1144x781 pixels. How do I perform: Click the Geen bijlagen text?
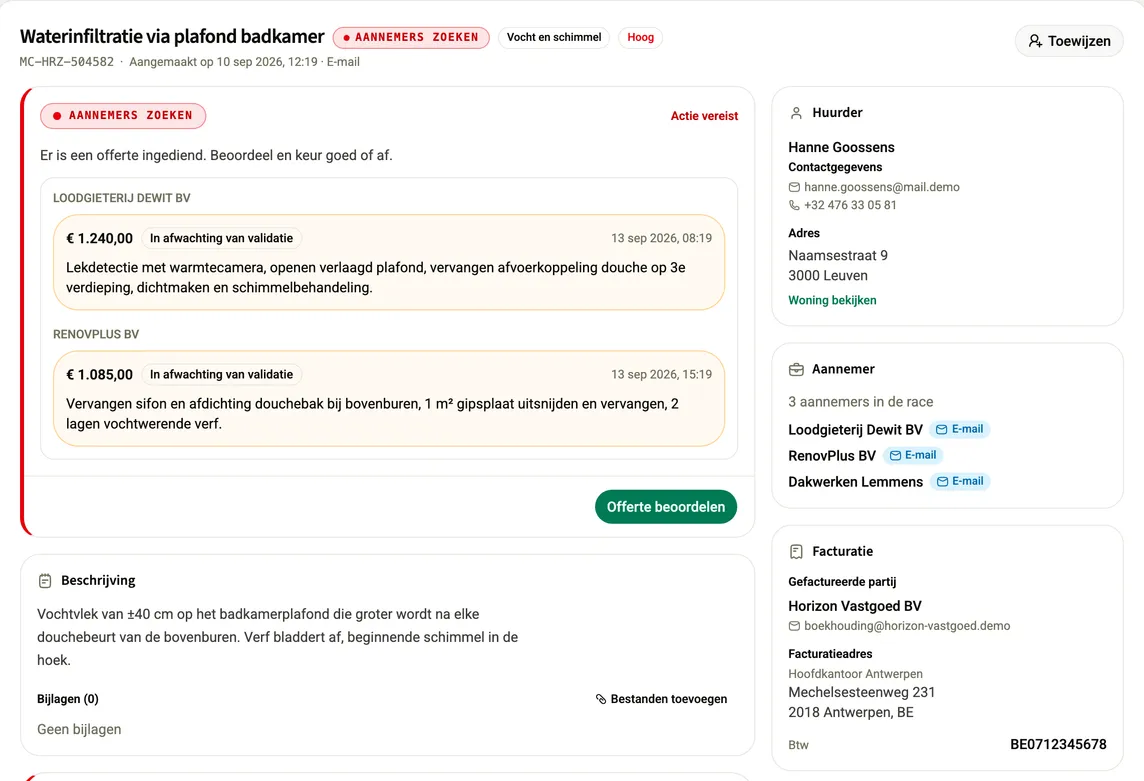pyautogui.click(x=79, y=729)
